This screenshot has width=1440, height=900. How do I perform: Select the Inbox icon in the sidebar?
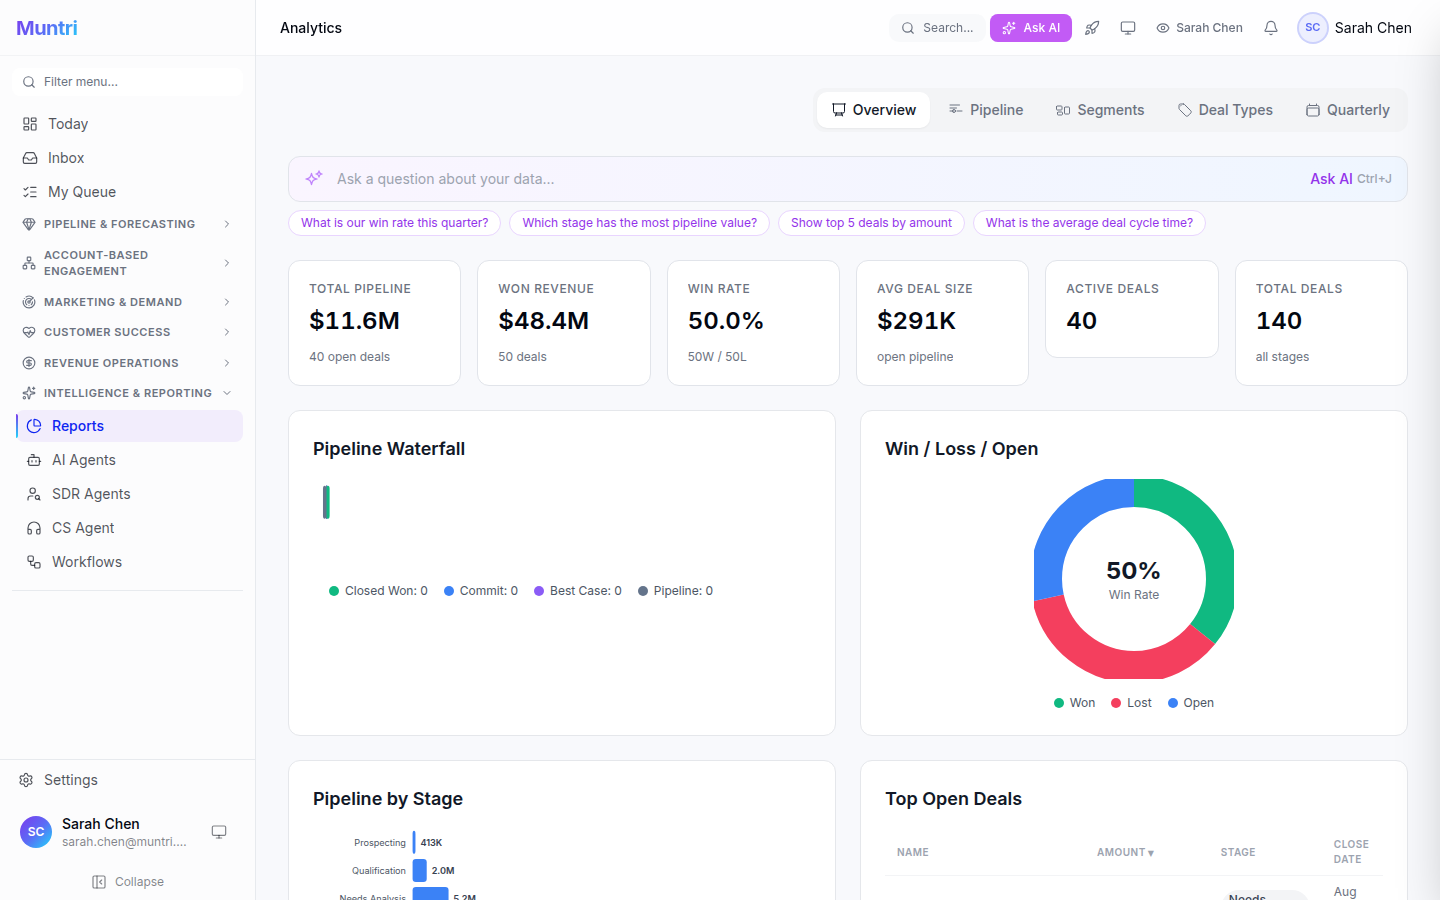[x=30, y=157]
